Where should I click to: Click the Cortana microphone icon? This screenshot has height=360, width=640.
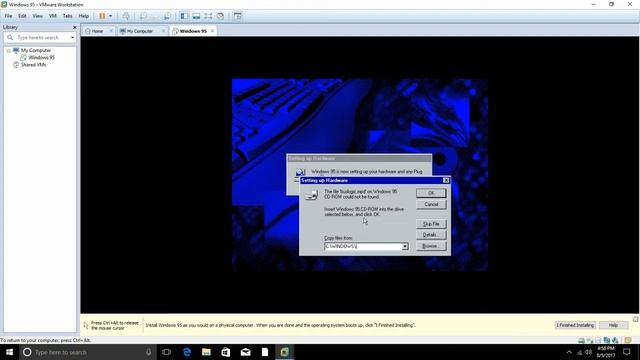pyautogui.click(x=149, y=352)
